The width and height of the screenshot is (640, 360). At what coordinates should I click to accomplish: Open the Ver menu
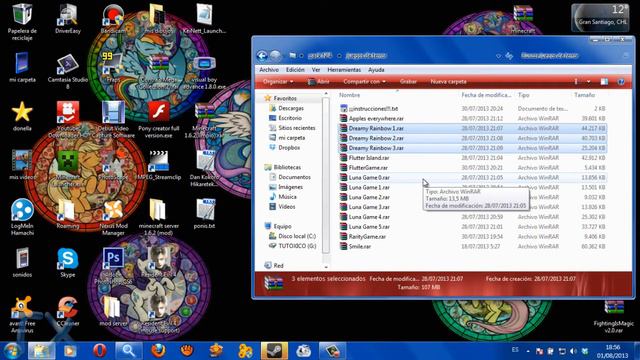[x=316, y=70]
